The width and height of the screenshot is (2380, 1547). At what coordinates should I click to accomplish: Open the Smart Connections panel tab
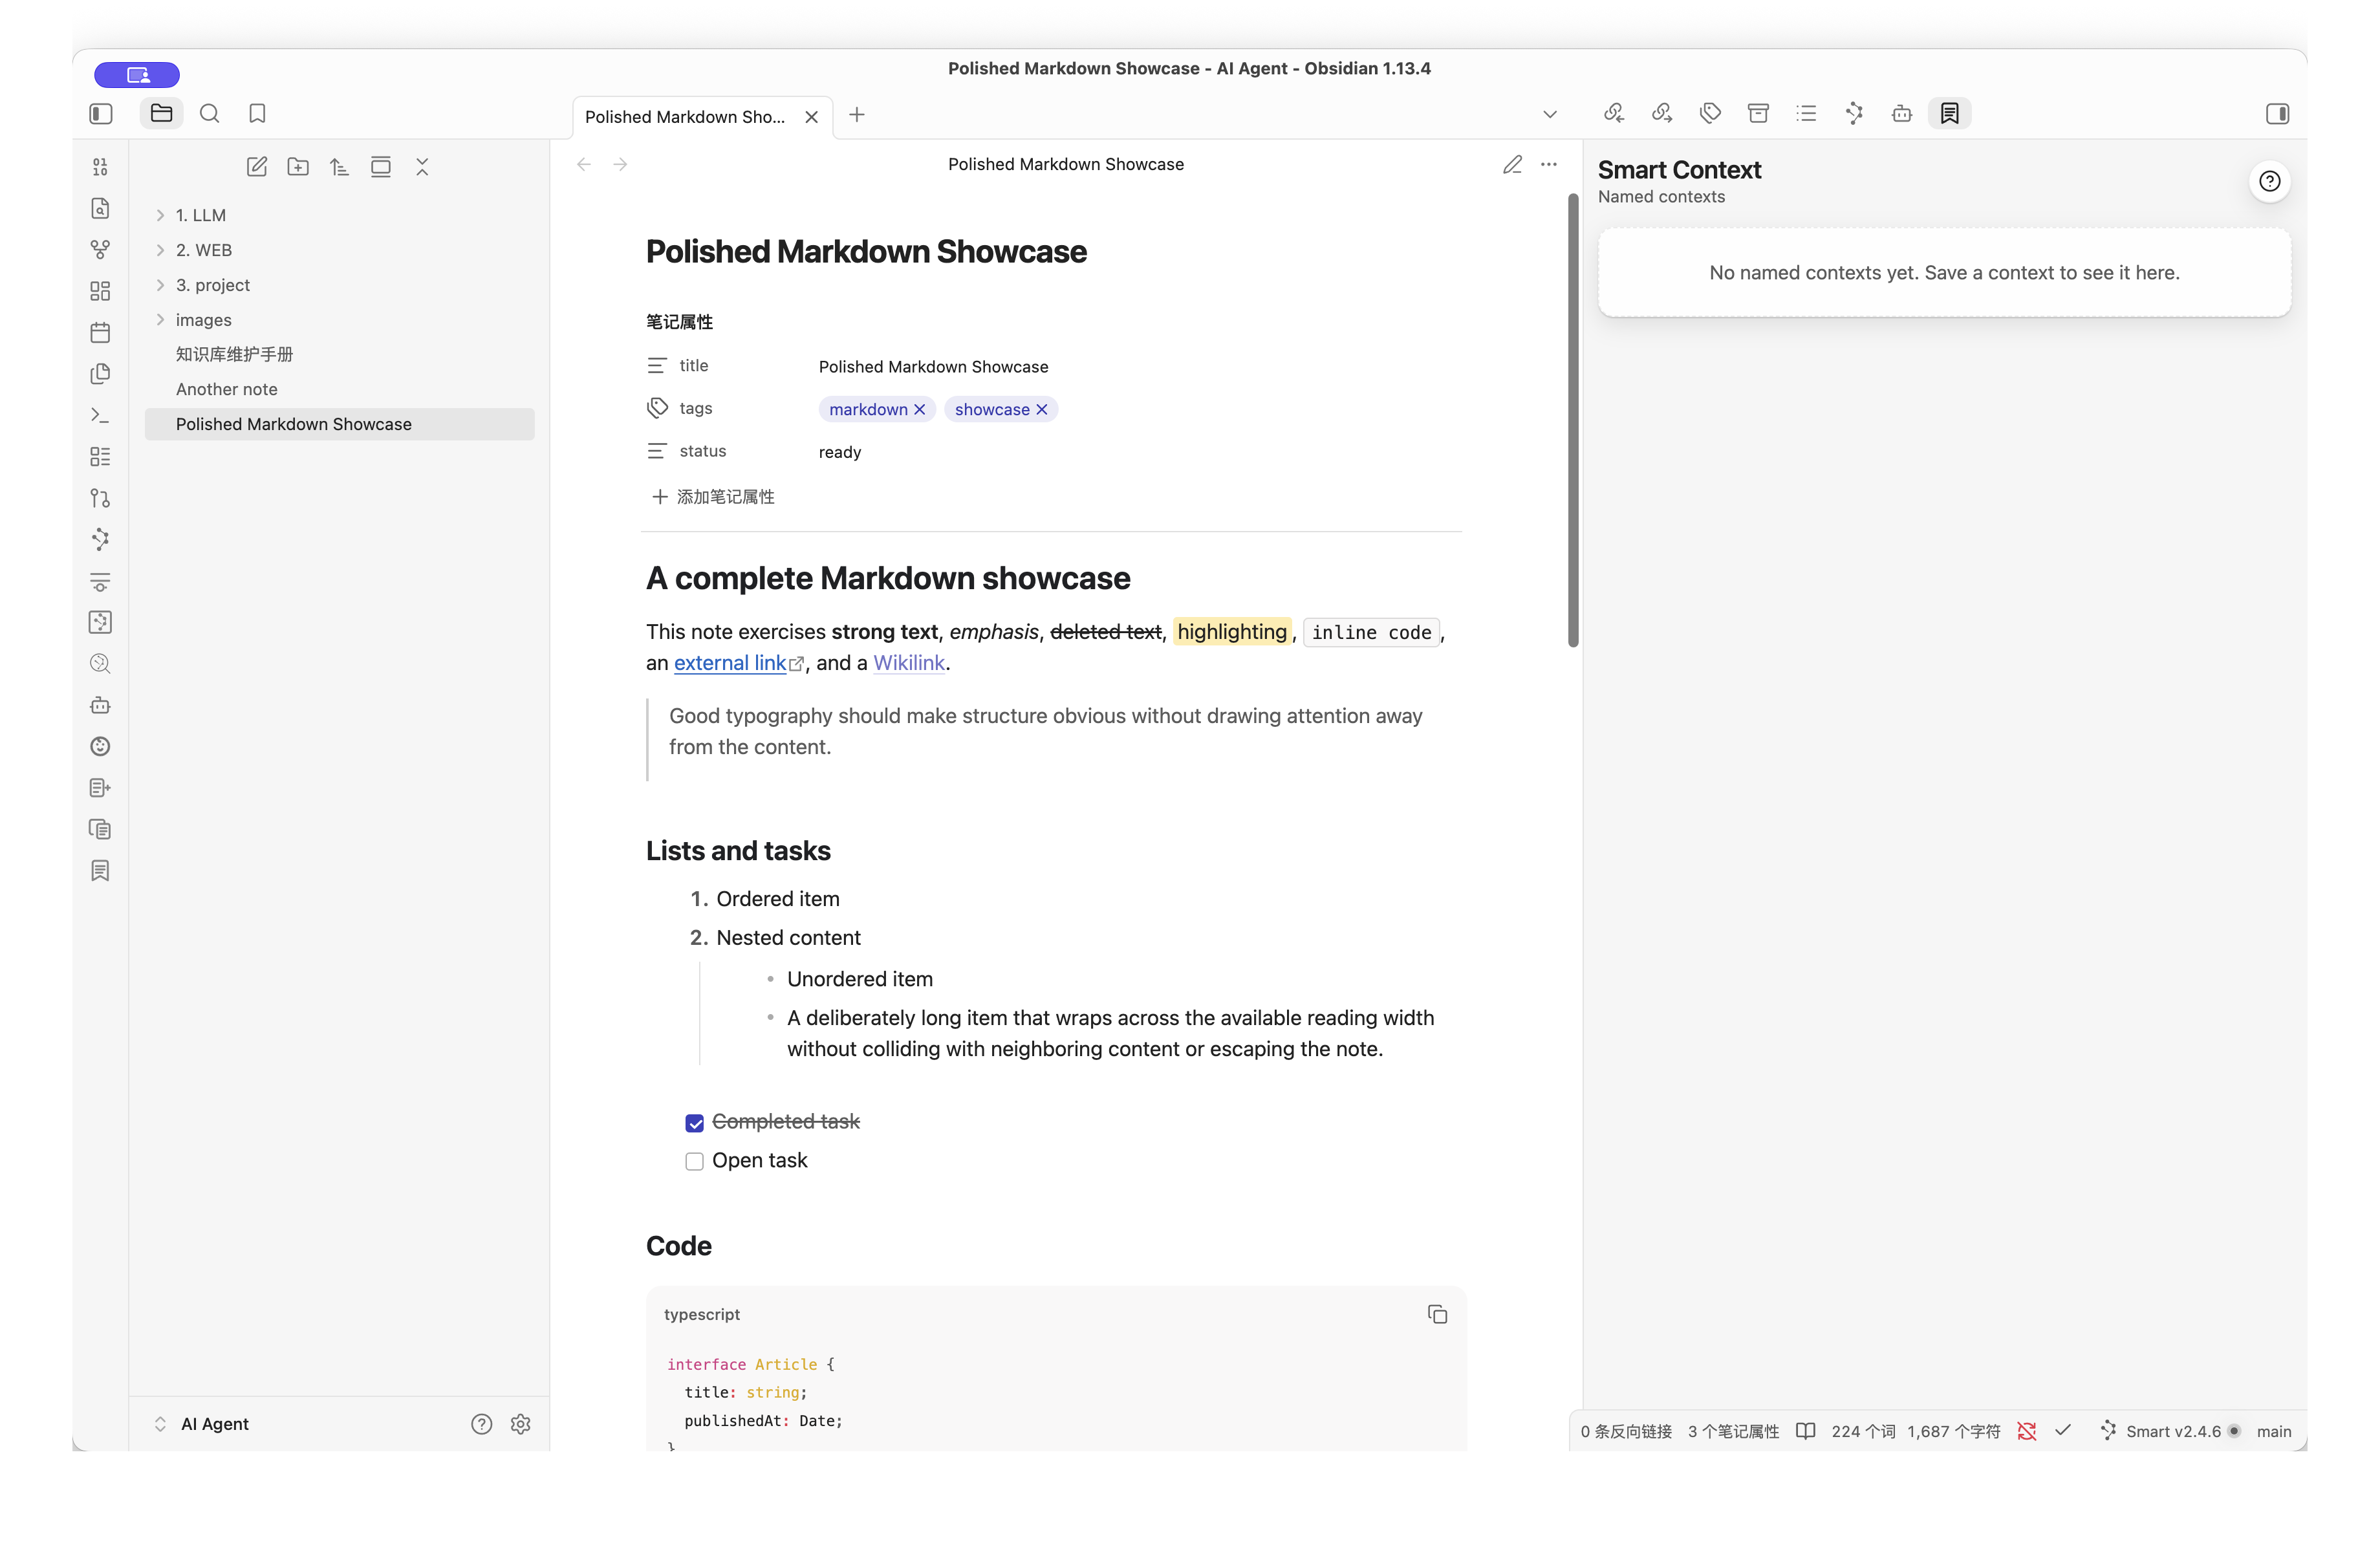[x=1854, y=114]
